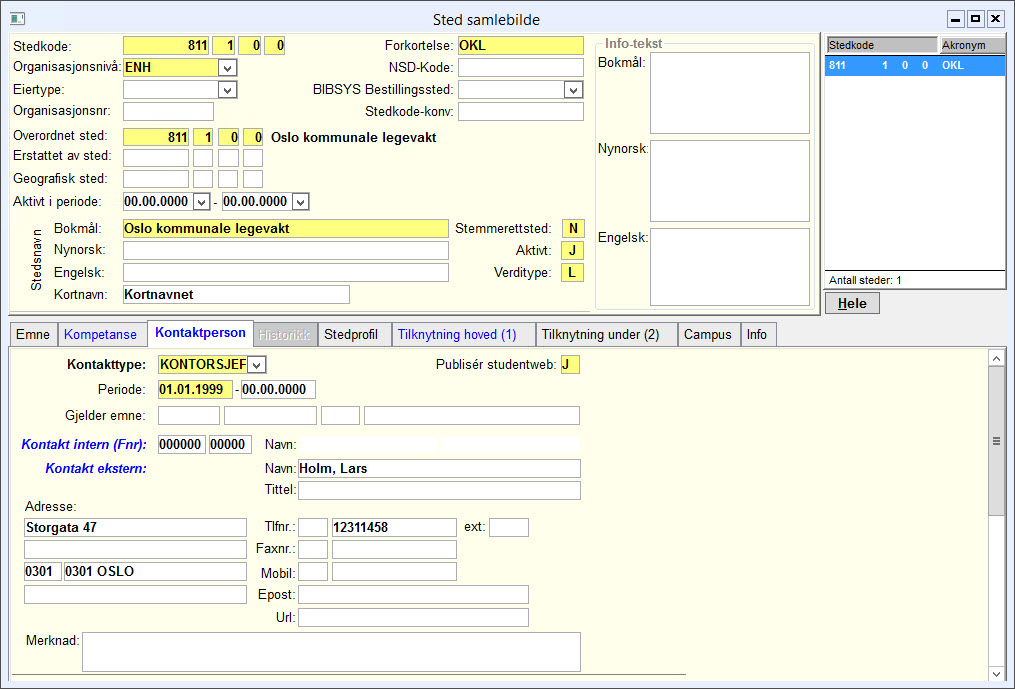
Task: Open the Kompetanse tab
Action: (100, 335)
